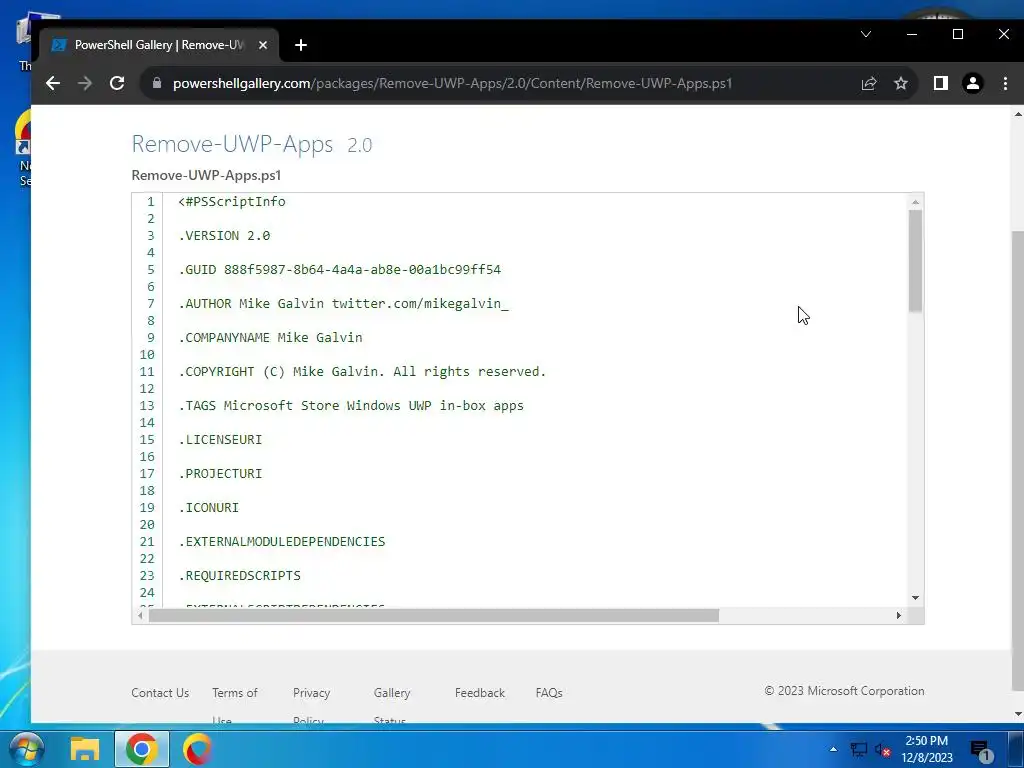1024x768 pixels.
Task: Click the .GUID line in code
Action: (x=340, y=270)
